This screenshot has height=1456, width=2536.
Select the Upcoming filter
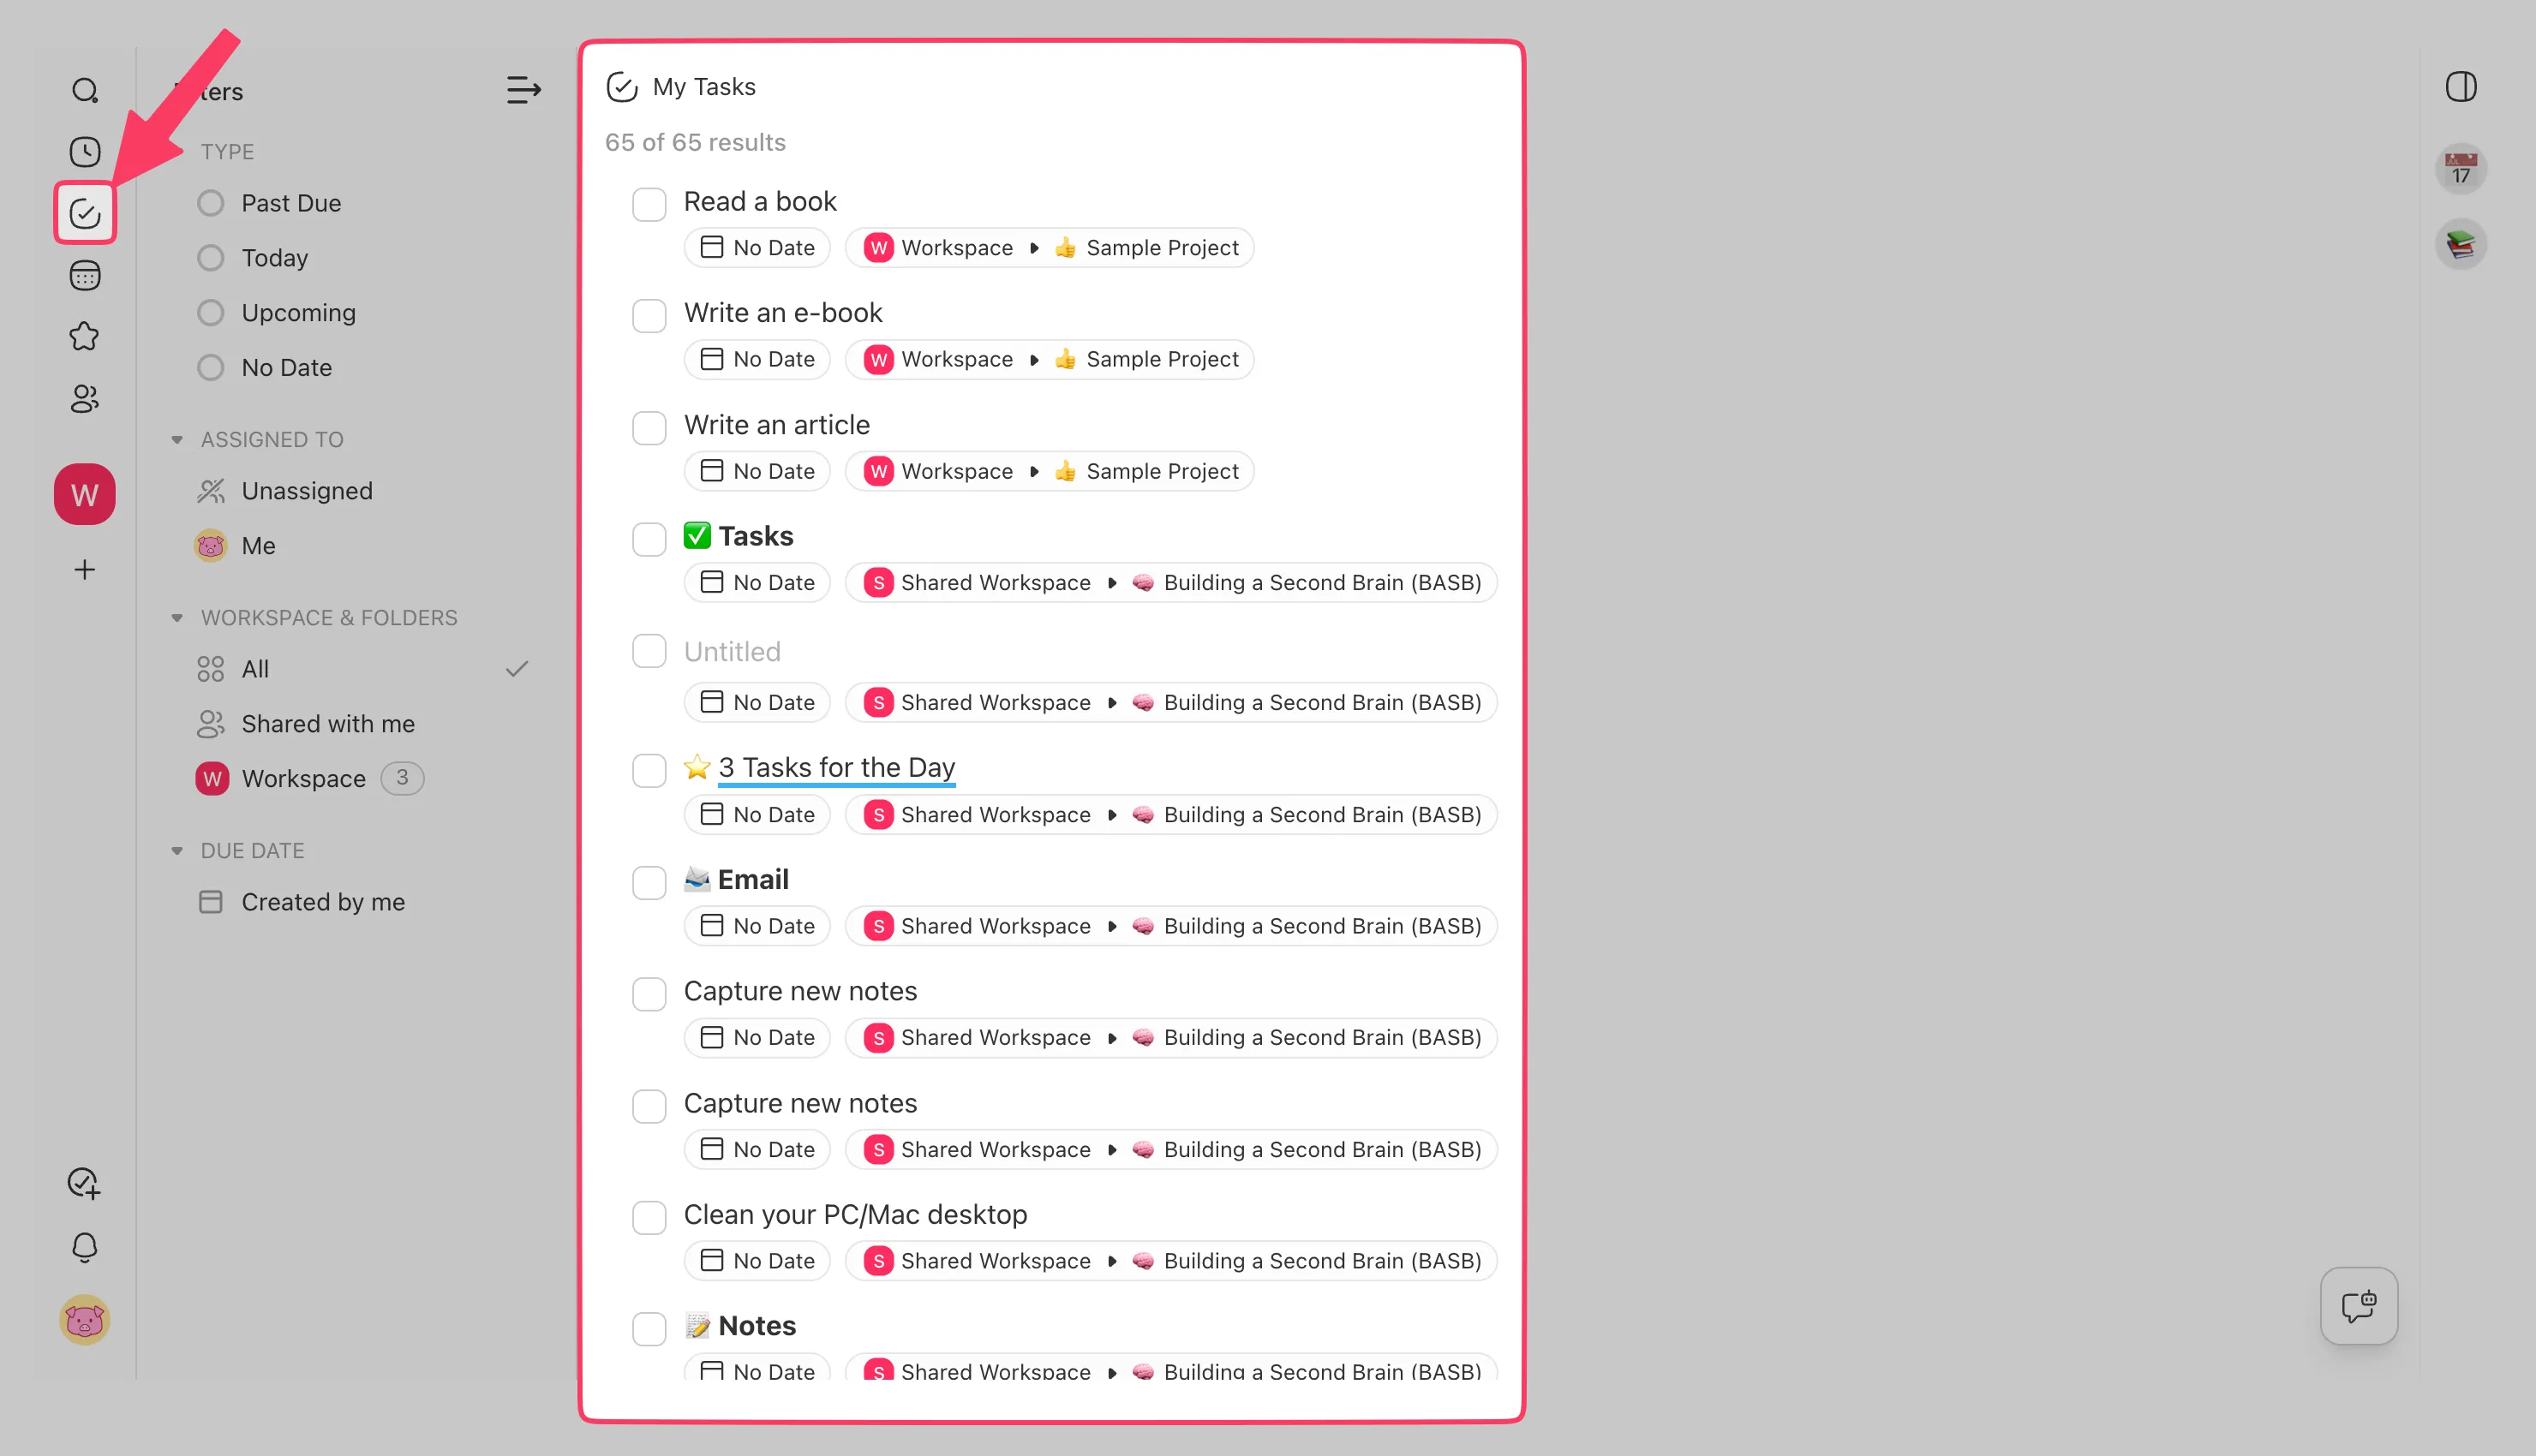pos(277,313)
